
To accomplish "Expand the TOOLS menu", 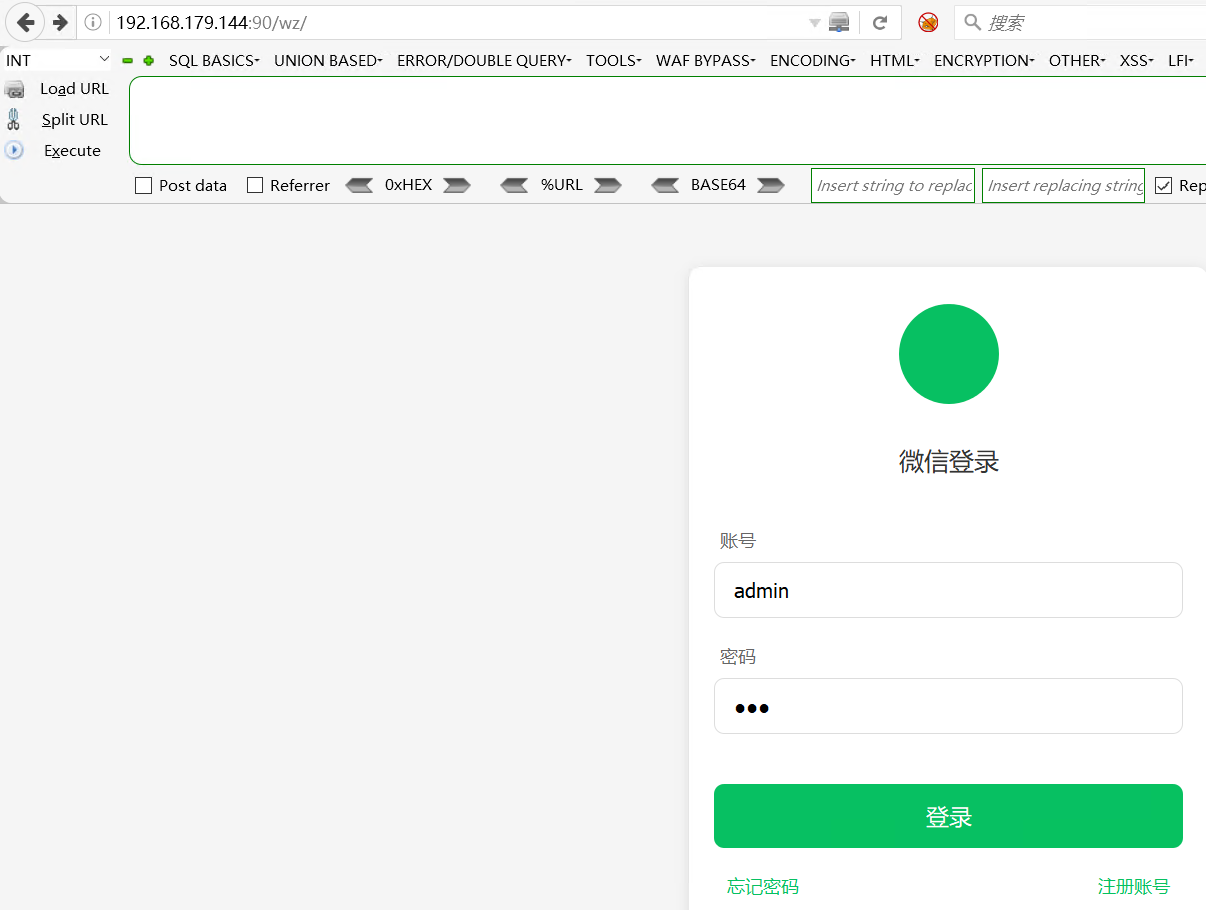I will [x=613, y=61].
